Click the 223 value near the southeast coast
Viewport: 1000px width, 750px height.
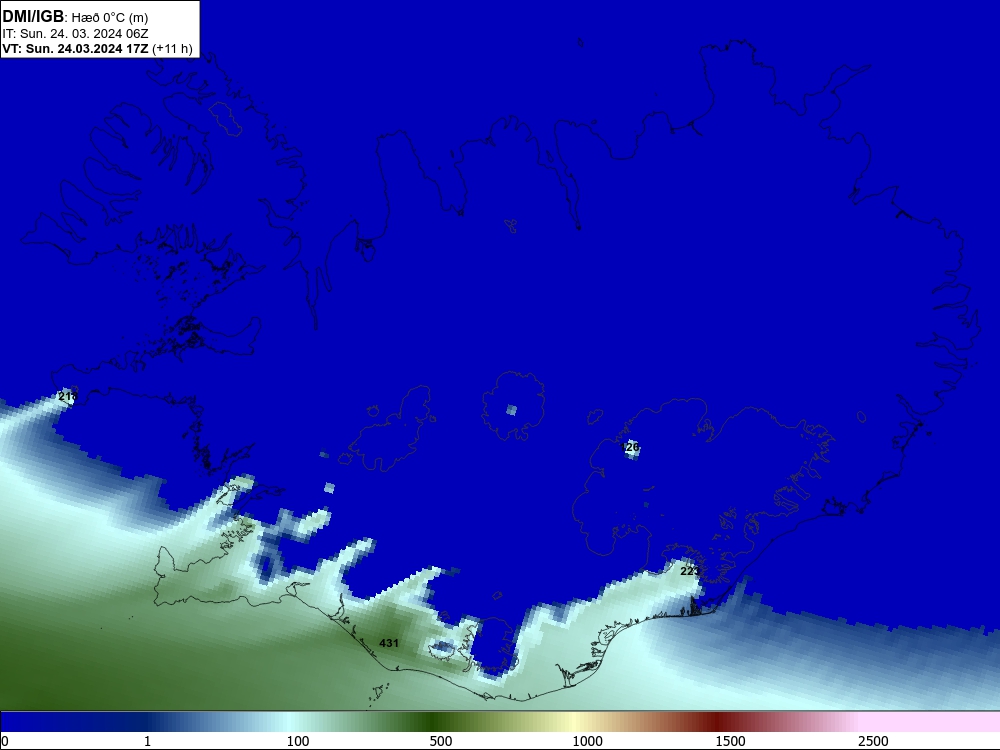coord(689,571)
